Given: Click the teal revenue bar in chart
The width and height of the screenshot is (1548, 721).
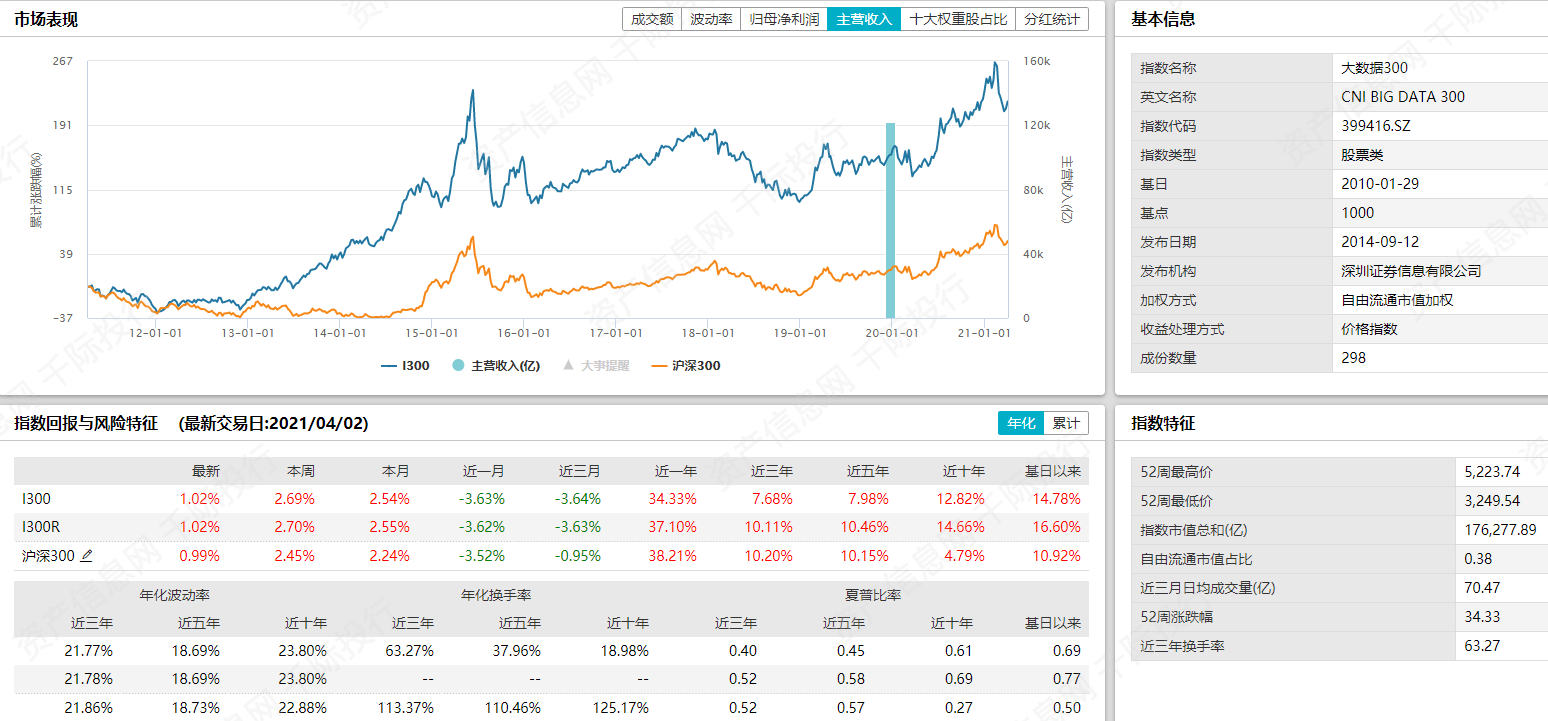Looking at the screenshot, I should point(890,220).
